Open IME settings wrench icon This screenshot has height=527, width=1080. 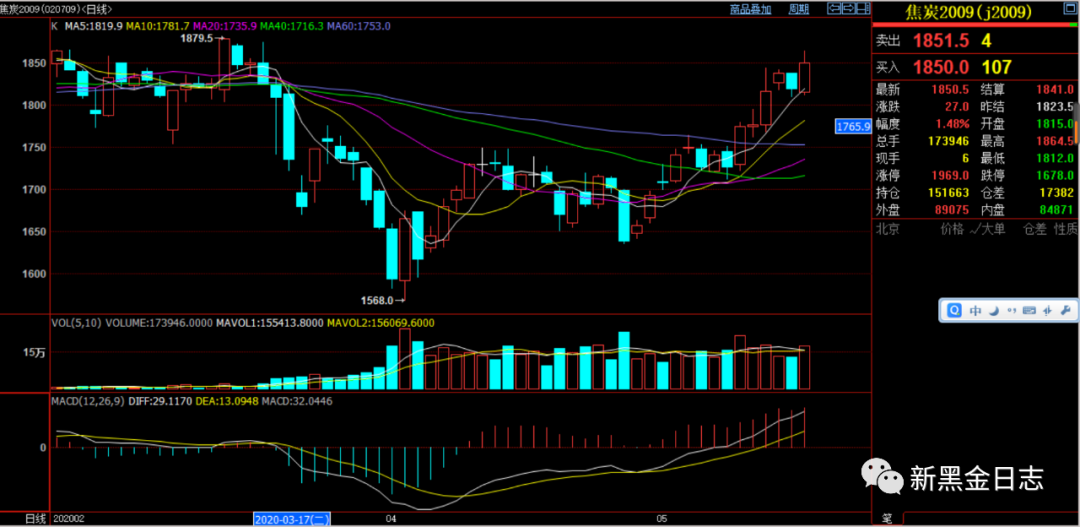(1065, 311)
